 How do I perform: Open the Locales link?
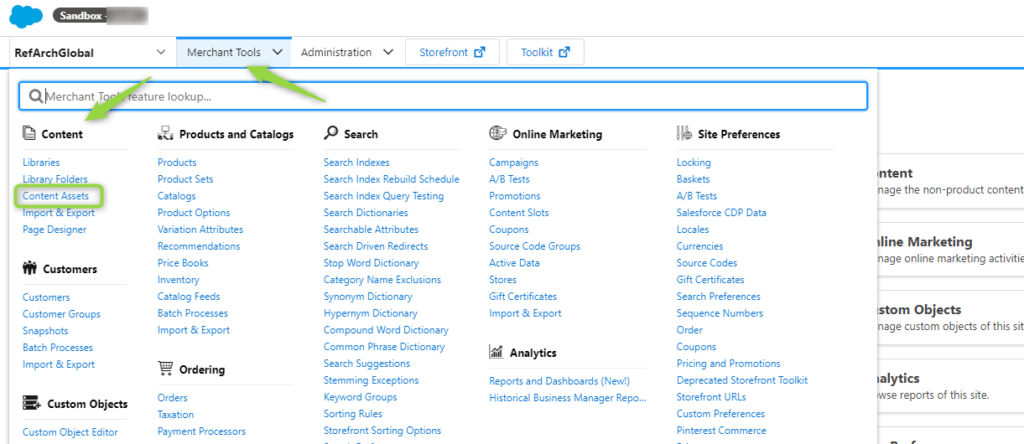(693, 229)
